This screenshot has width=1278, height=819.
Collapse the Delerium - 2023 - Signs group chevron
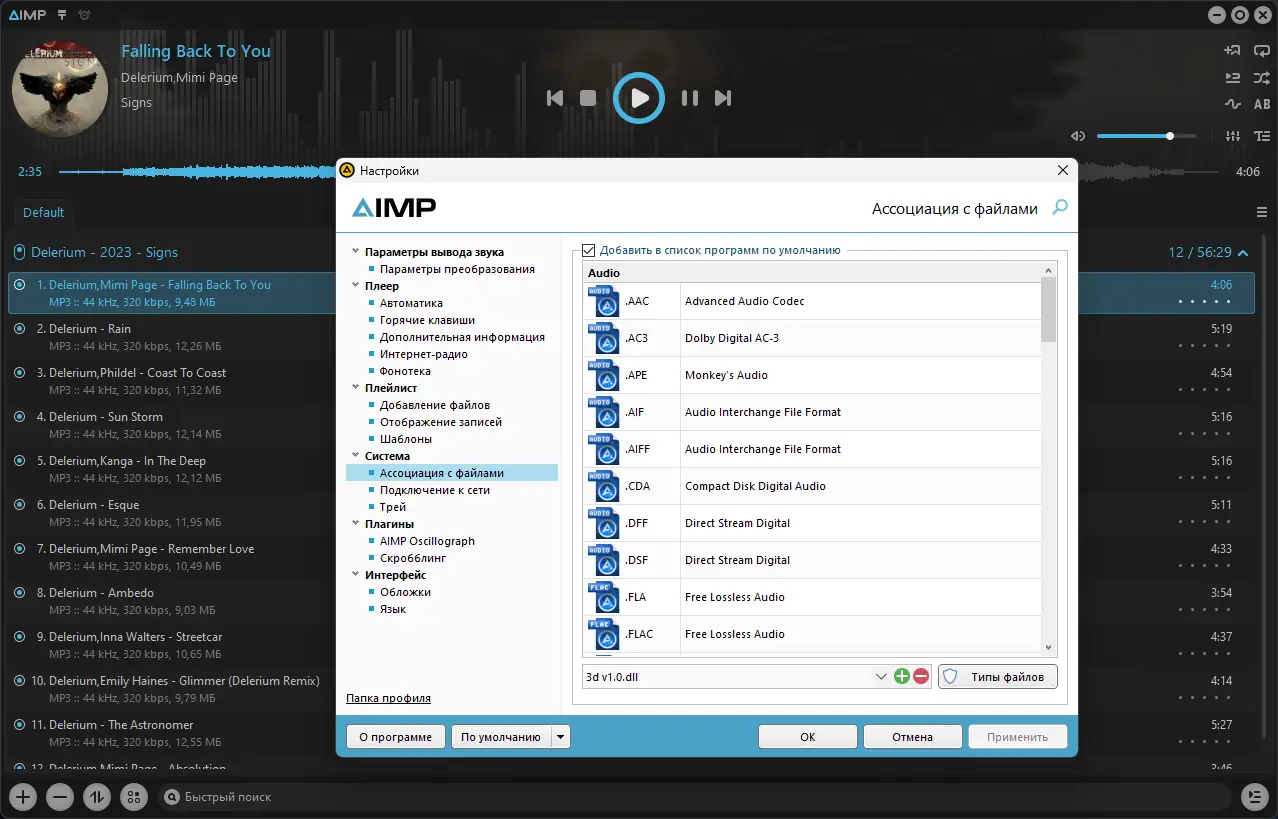[x=1243, y=253]
